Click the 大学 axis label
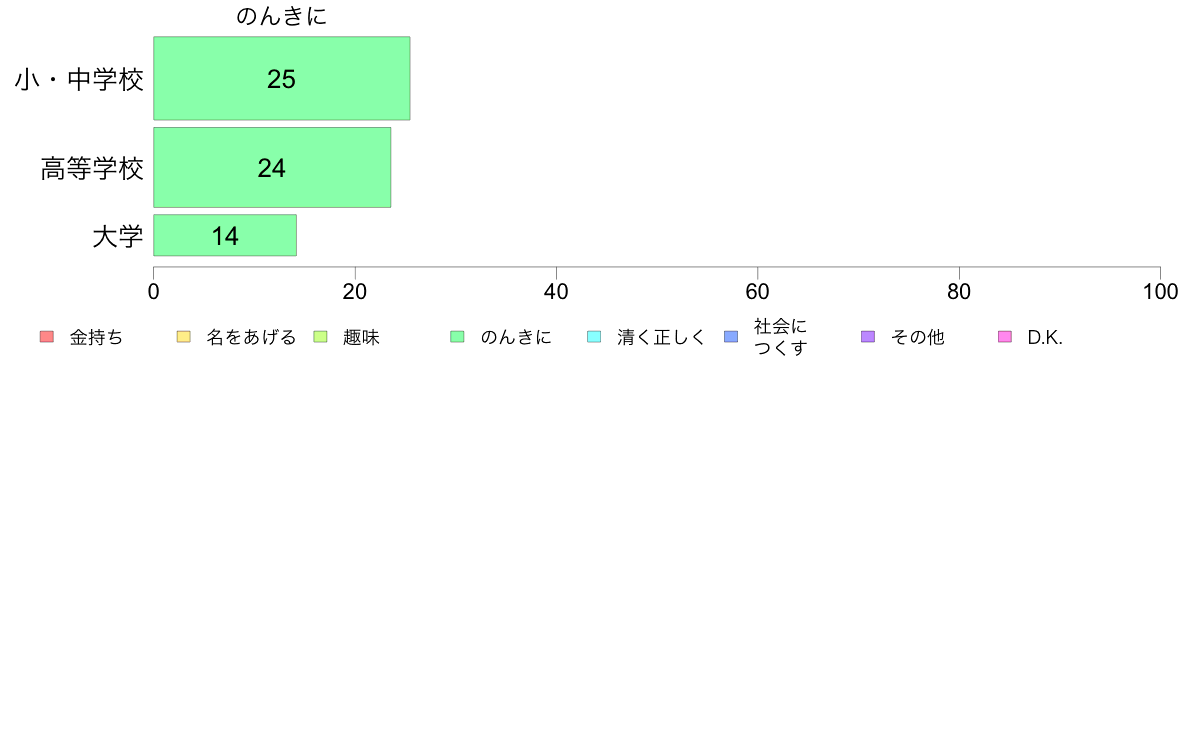This screenshot has height=736, width=1188. coord(117,236)
